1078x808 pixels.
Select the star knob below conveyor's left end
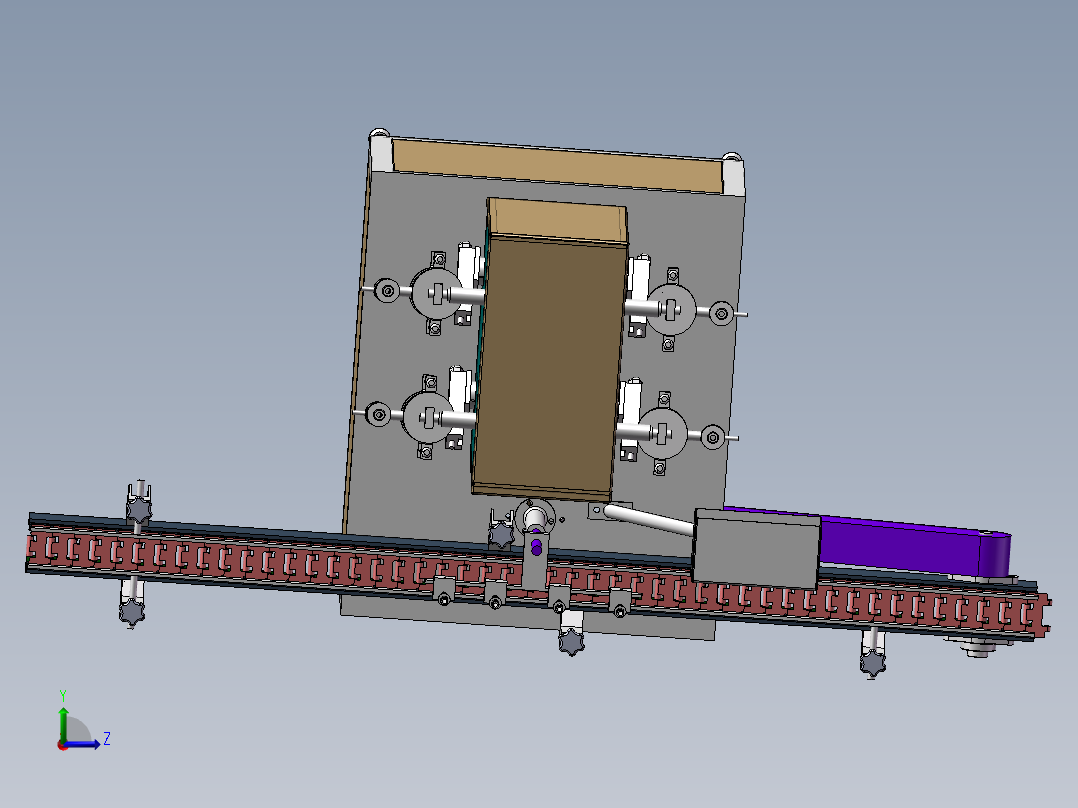coord(131,611)
